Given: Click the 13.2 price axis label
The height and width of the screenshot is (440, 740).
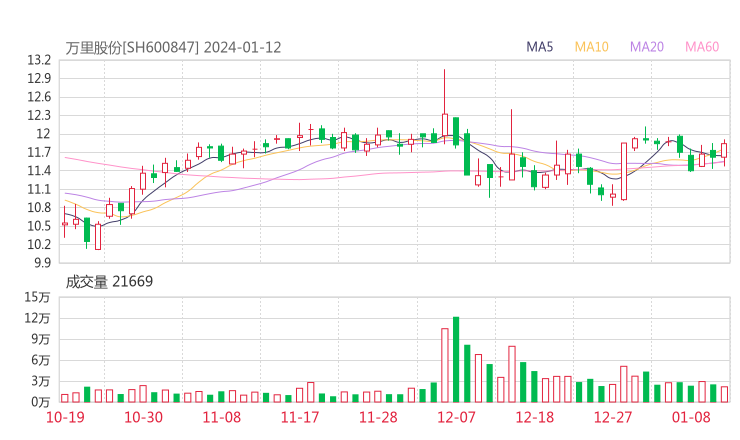Looking at the screenshot, I should [39, 60].
